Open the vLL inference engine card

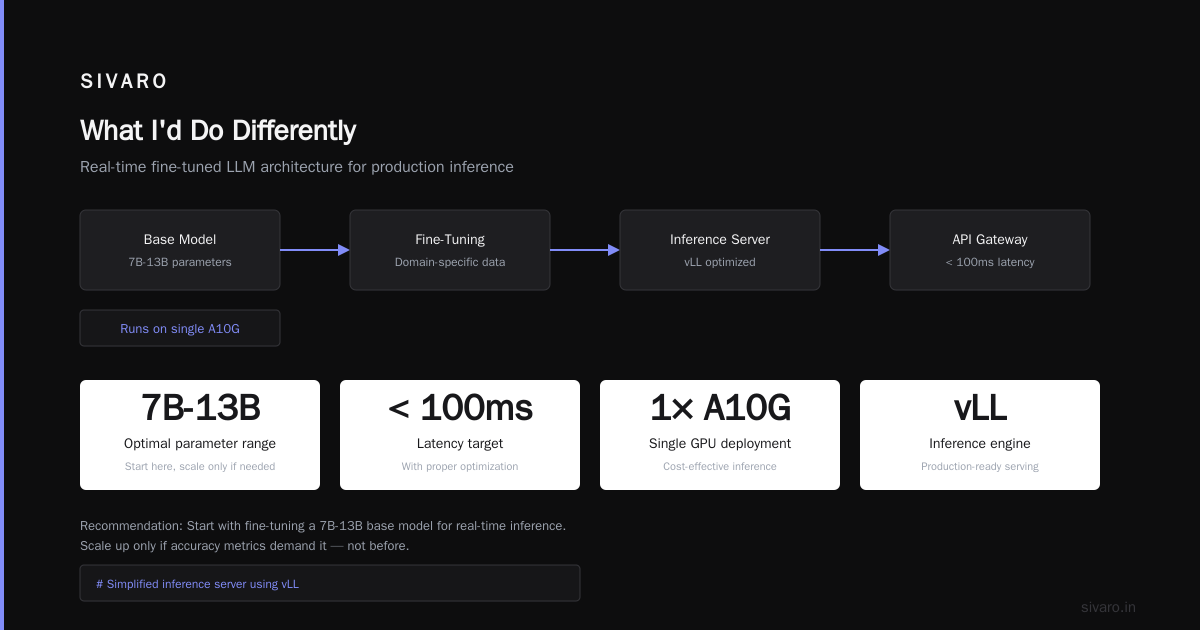click(x=980, y=435)
